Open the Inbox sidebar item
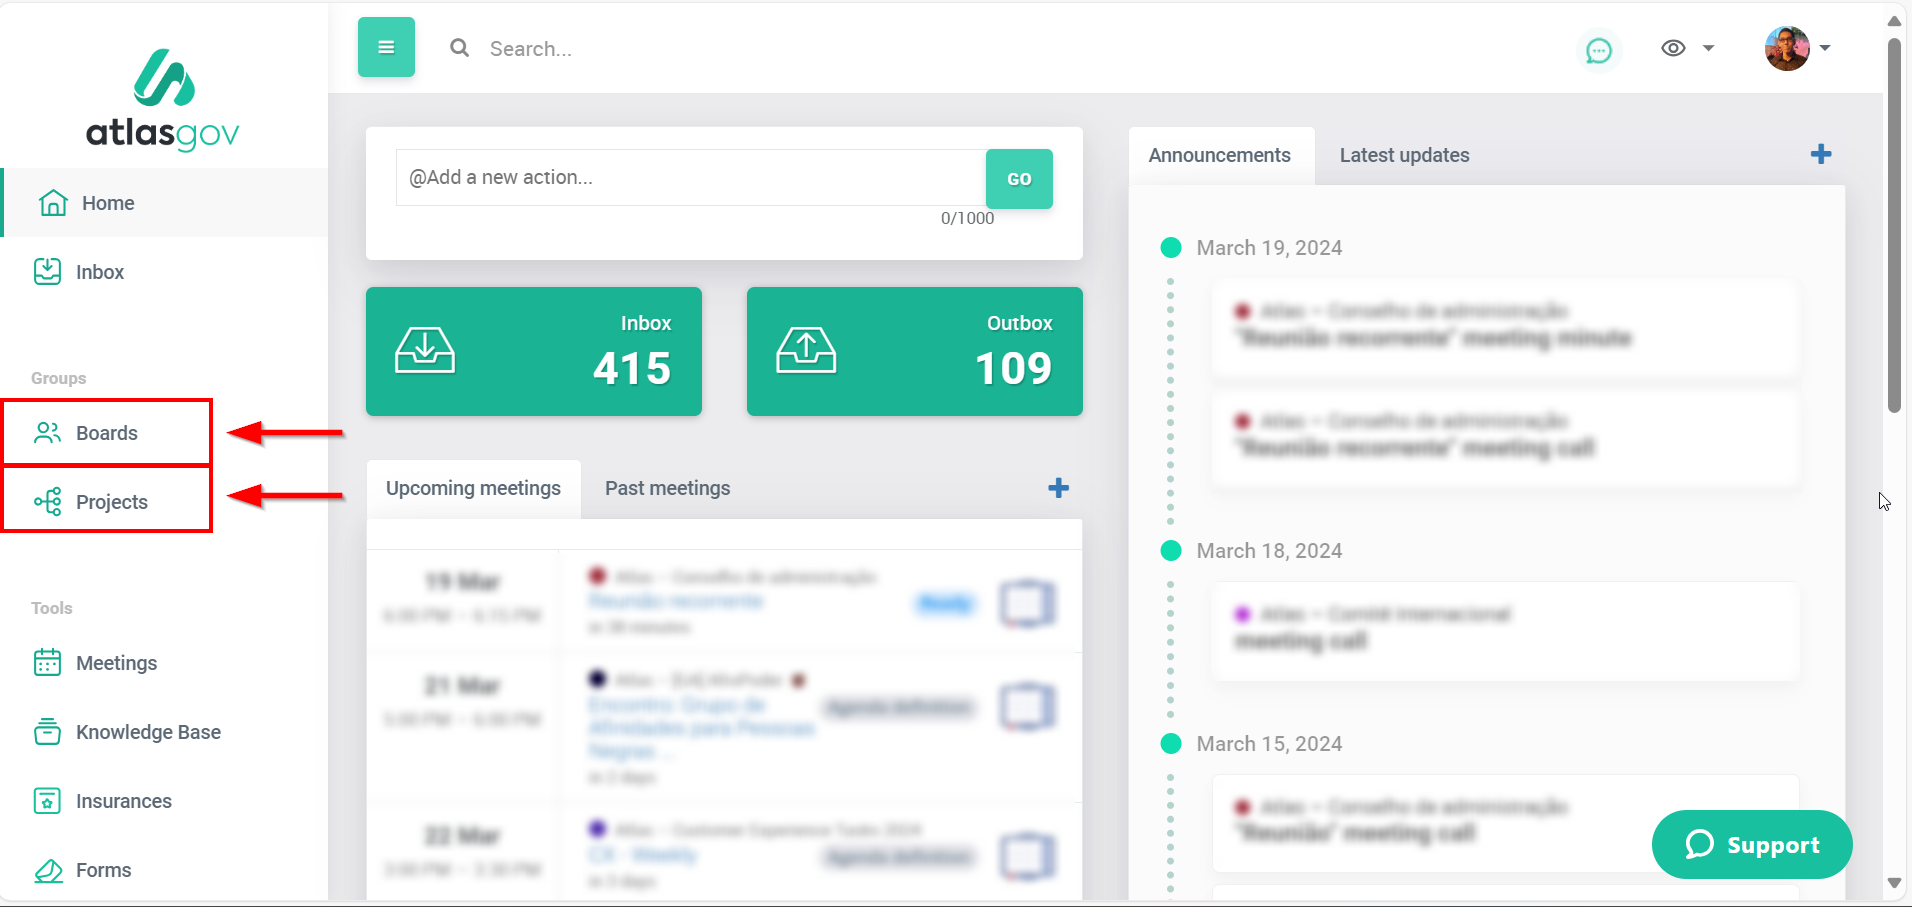This screenshot has width=1912, height=907. point(99,272)
